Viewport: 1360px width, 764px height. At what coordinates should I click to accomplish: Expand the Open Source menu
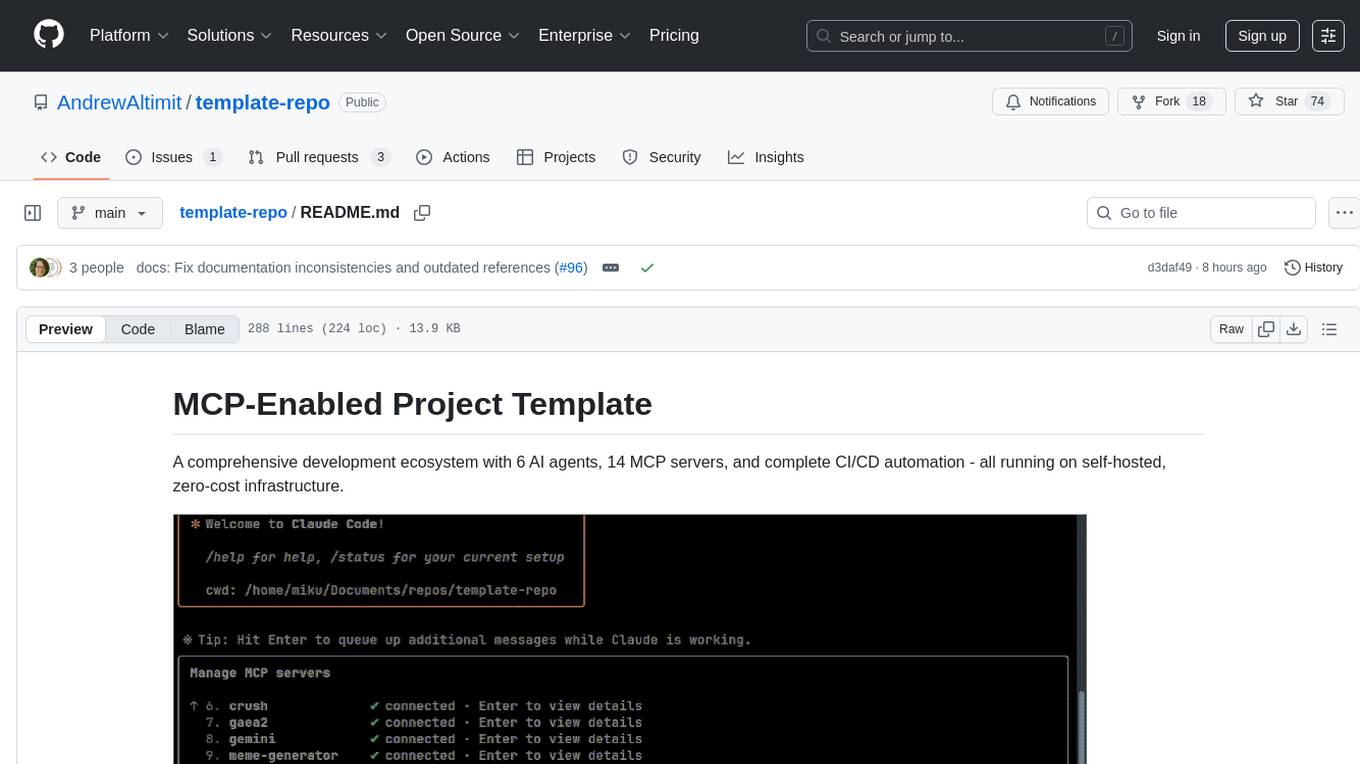(463, 35)
